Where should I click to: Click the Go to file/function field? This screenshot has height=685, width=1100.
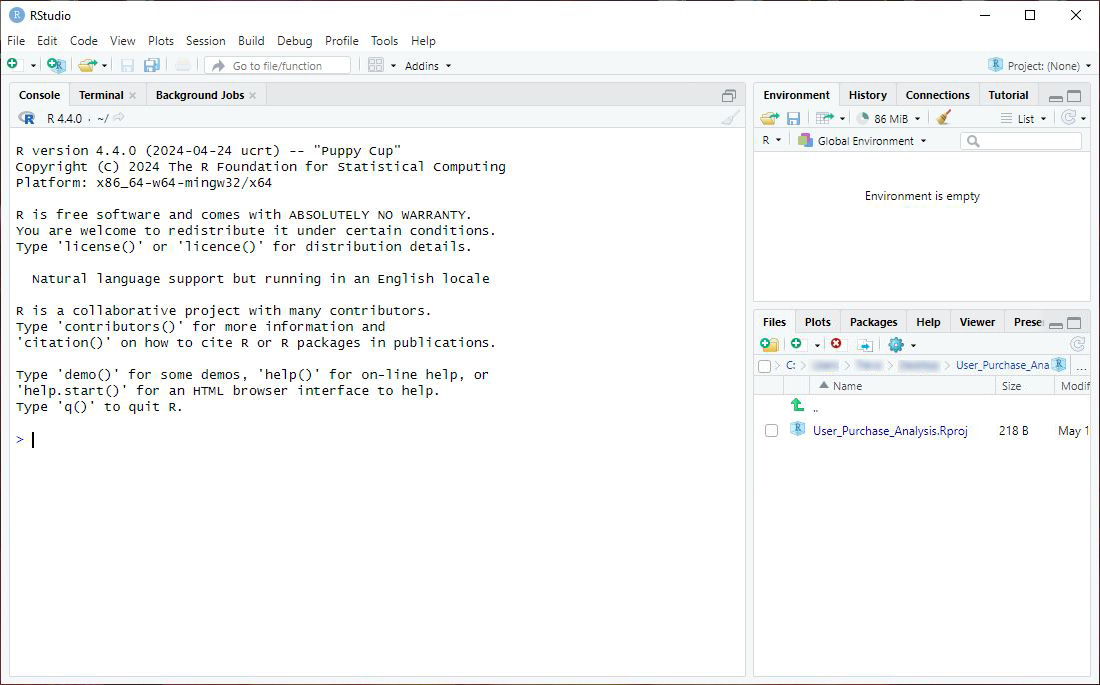[x=277, y=65]
